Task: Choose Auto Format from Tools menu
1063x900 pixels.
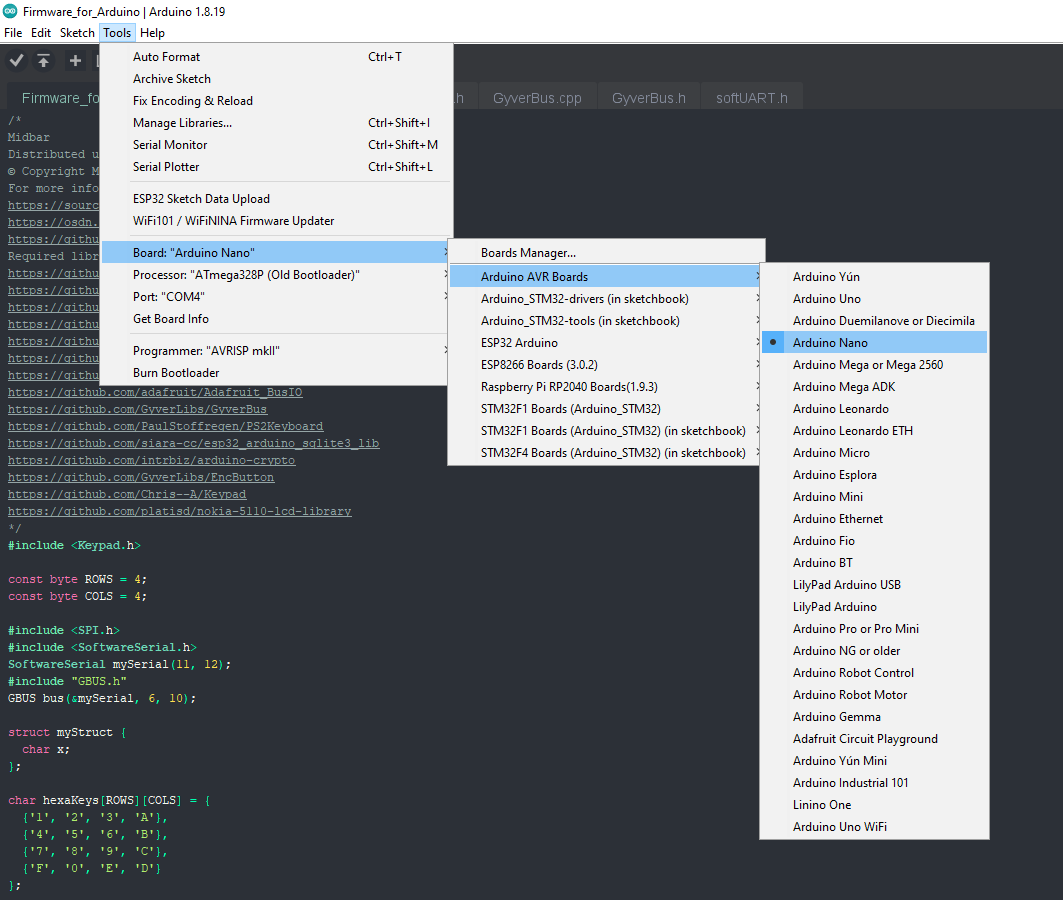Action: 277,57
